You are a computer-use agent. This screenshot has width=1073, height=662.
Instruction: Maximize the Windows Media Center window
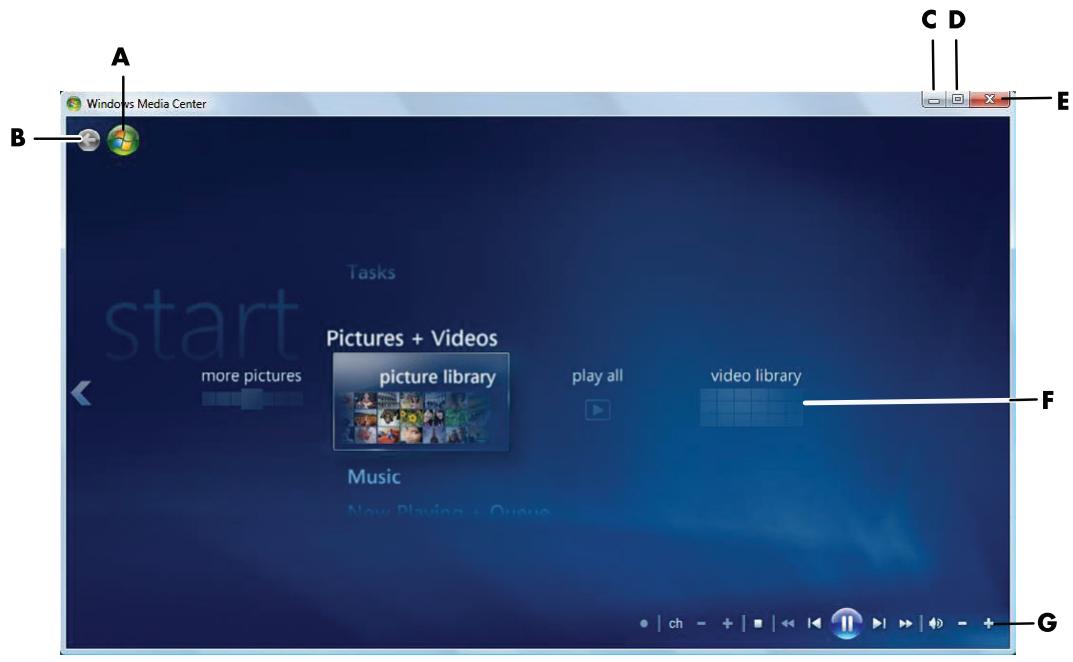point(958,99)
